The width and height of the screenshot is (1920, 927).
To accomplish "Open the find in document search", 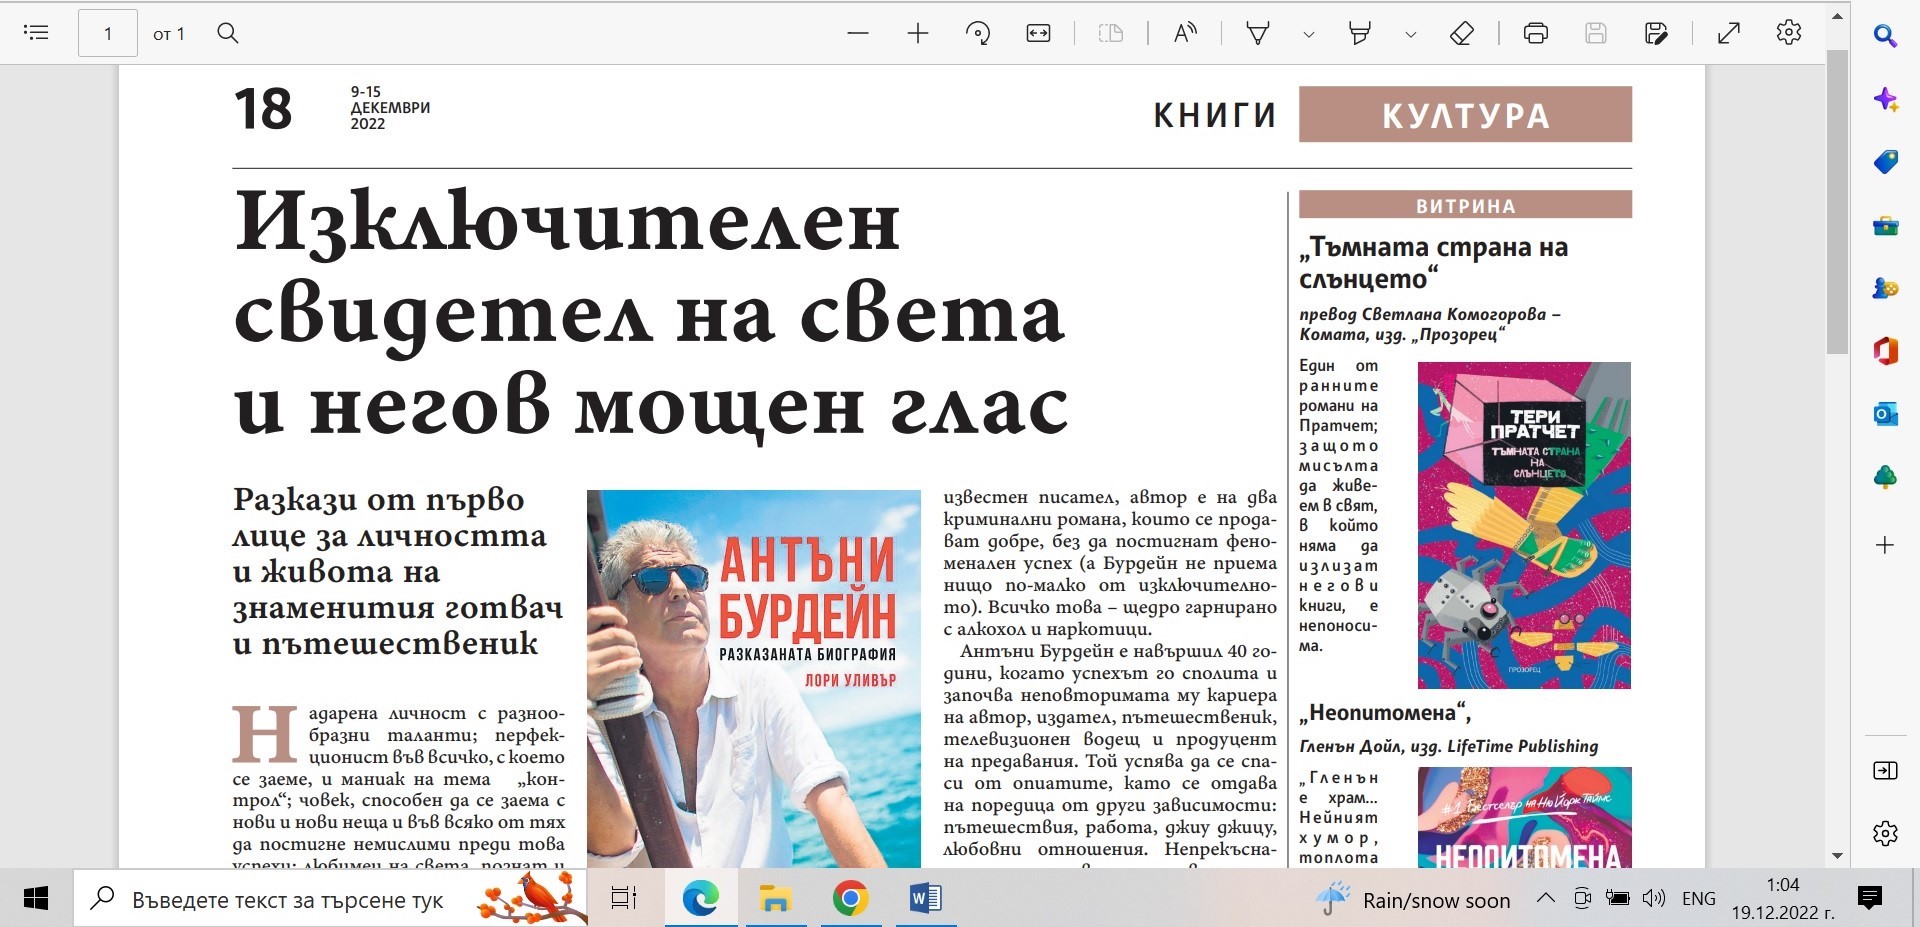I will click(x=228, y=33).
